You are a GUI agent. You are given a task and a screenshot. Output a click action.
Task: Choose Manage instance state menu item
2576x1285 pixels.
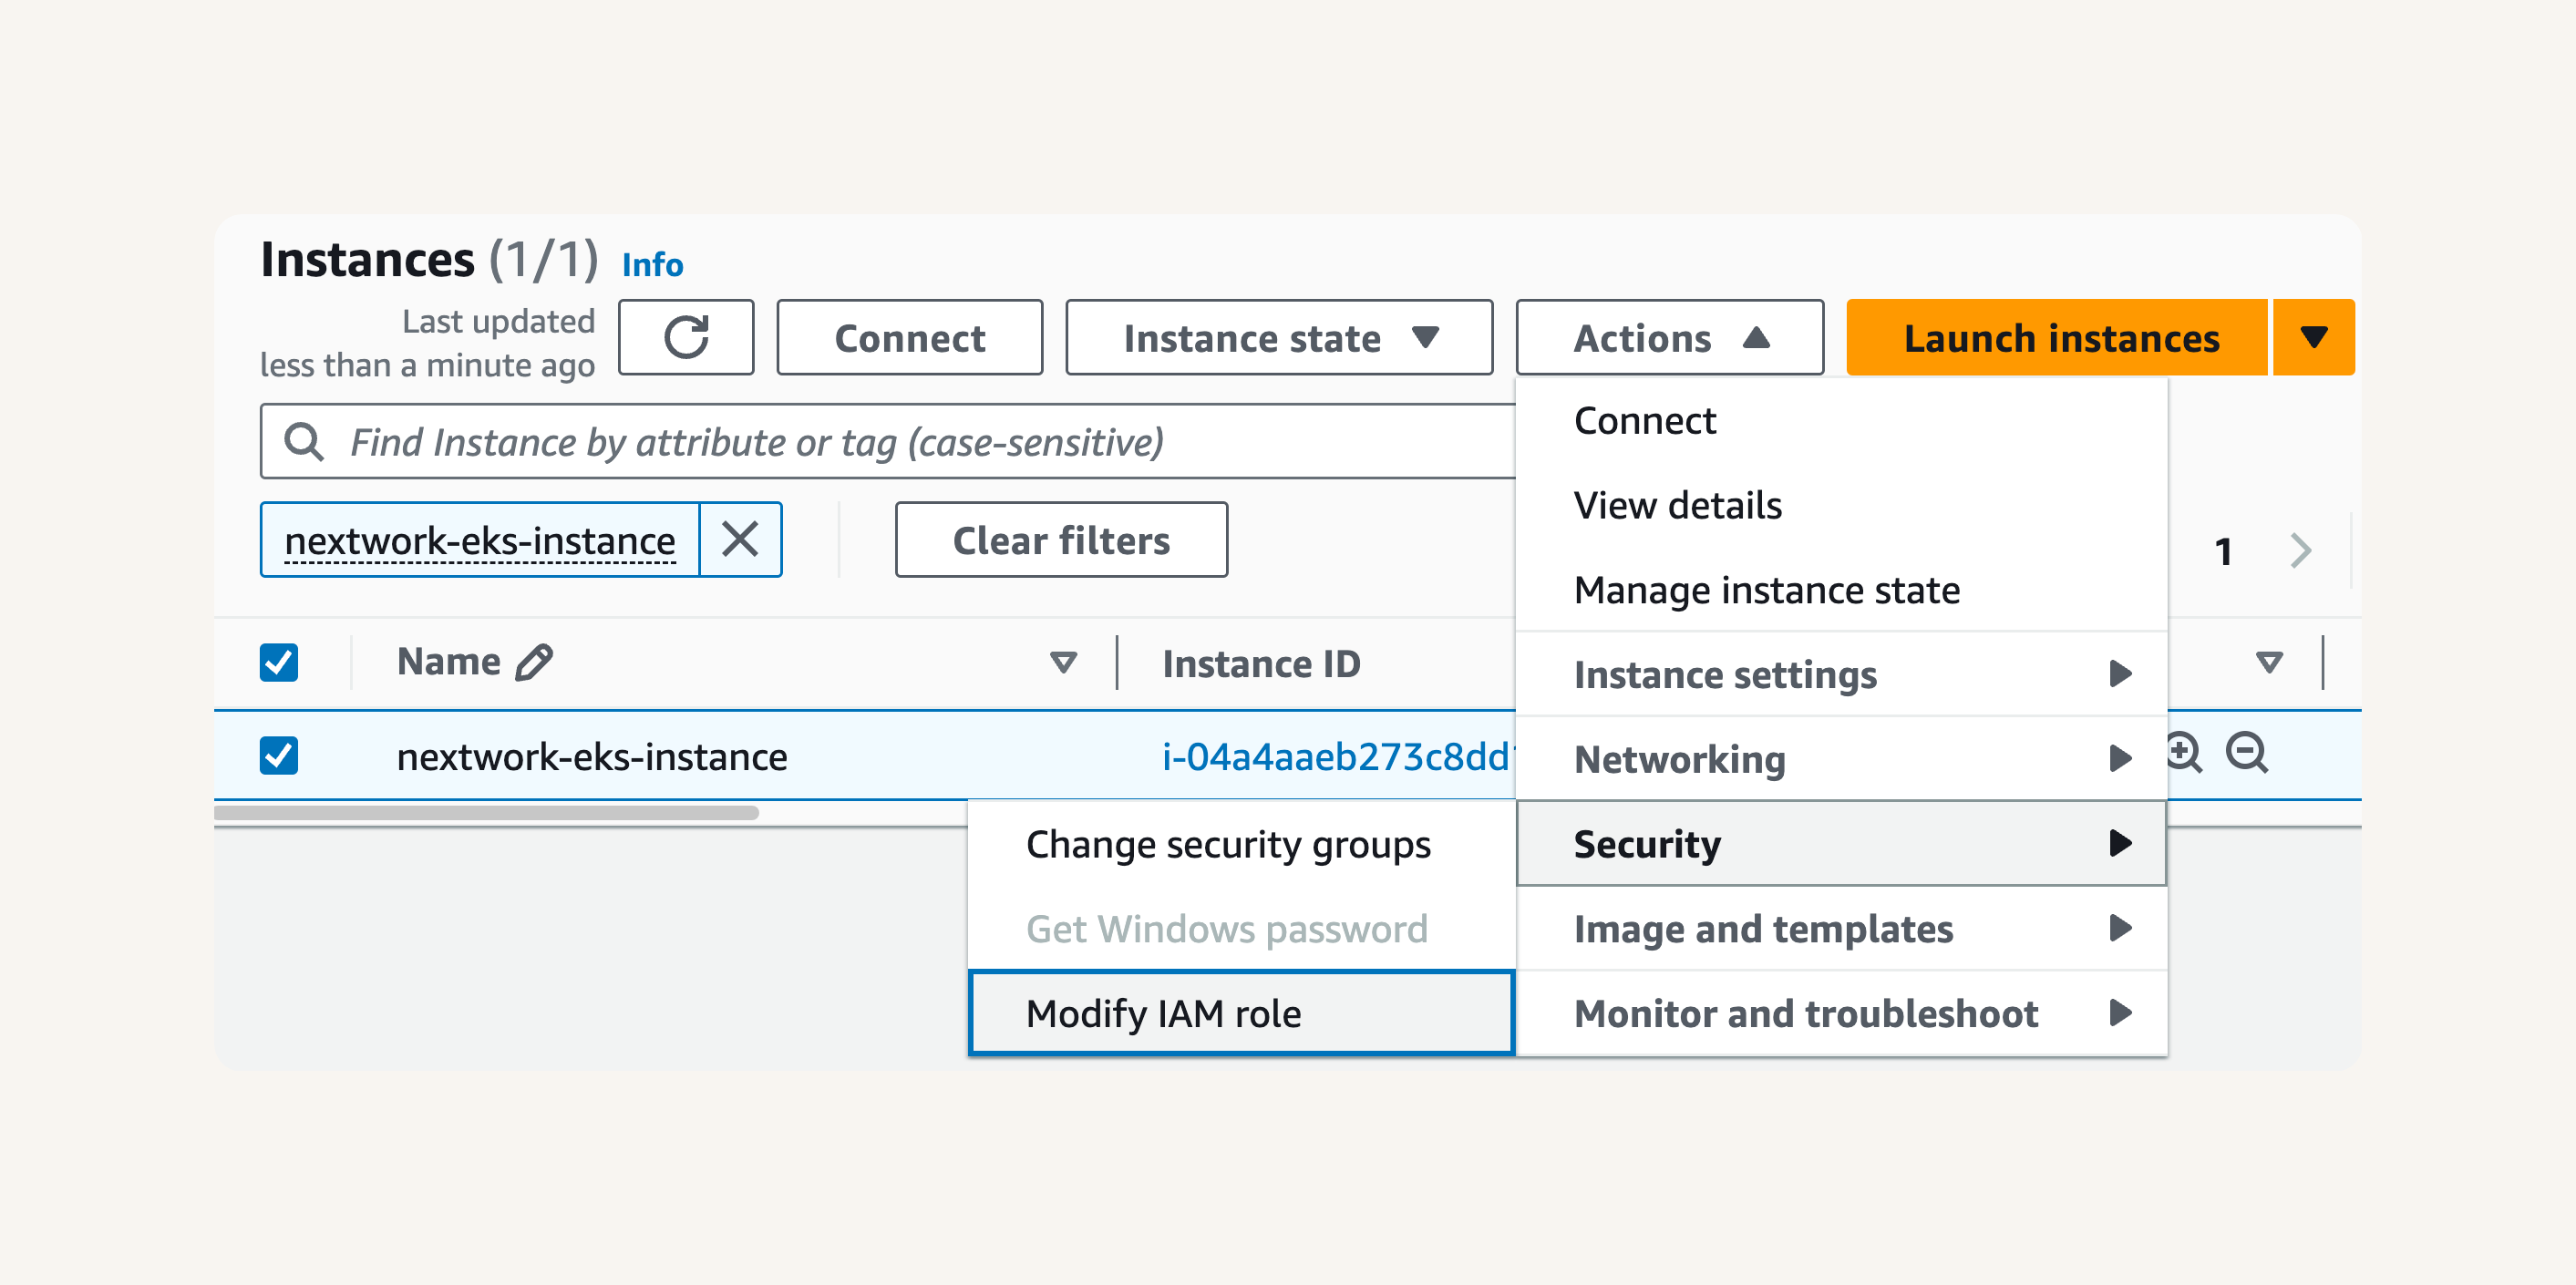1841,590
